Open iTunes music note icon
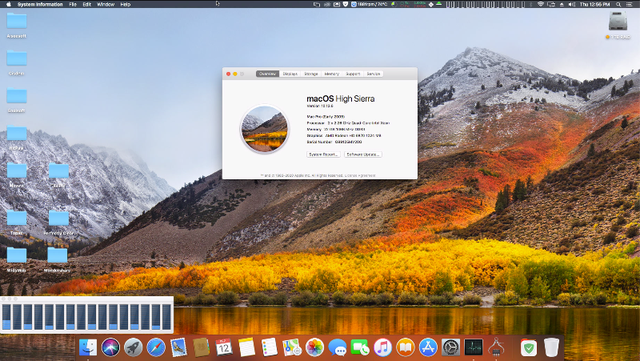 [382, 348]
